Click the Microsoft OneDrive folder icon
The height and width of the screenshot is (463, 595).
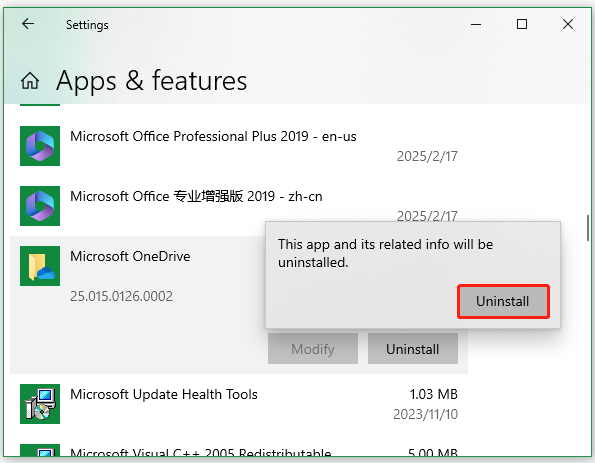(40, 266)
